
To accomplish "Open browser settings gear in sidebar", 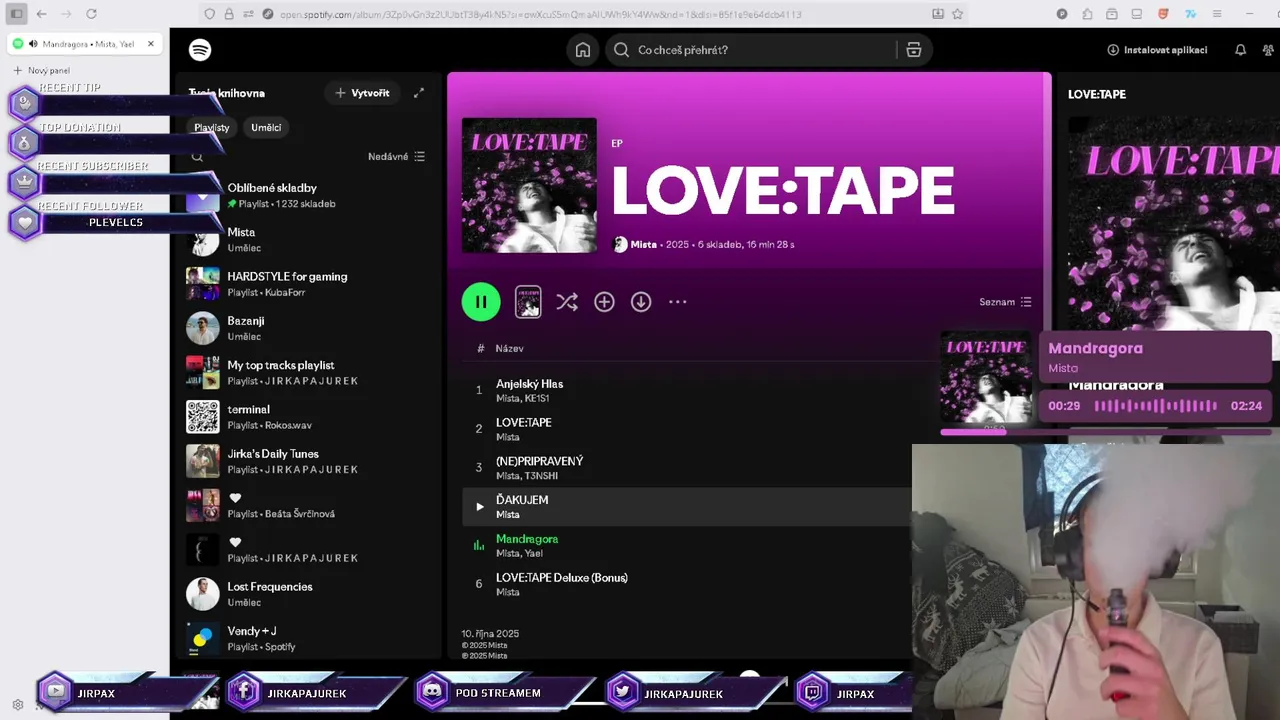I will coord(17,705).
